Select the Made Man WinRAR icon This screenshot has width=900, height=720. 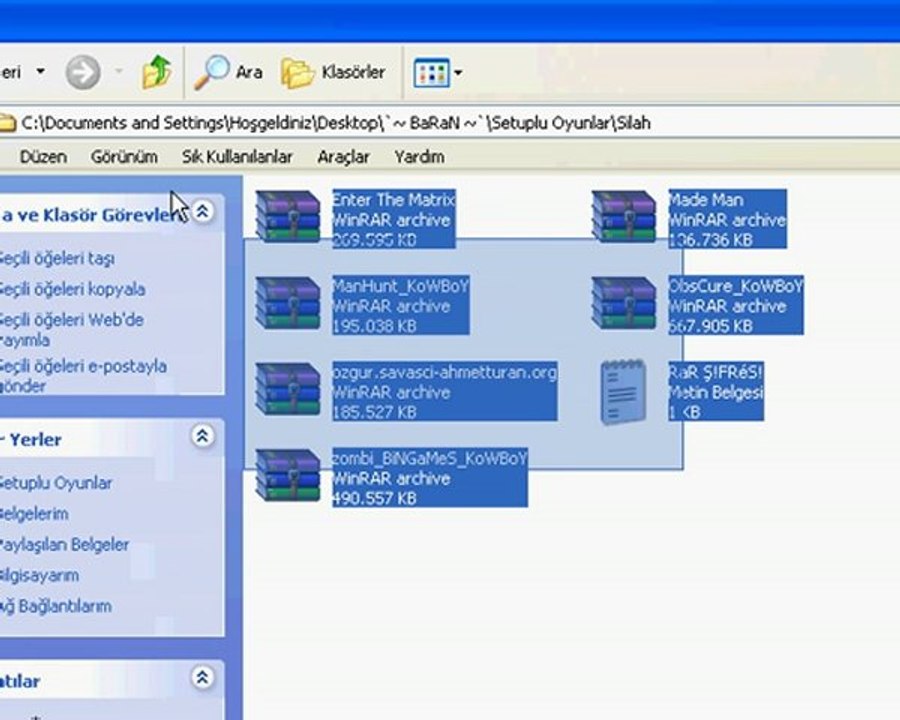click(624, 217)
